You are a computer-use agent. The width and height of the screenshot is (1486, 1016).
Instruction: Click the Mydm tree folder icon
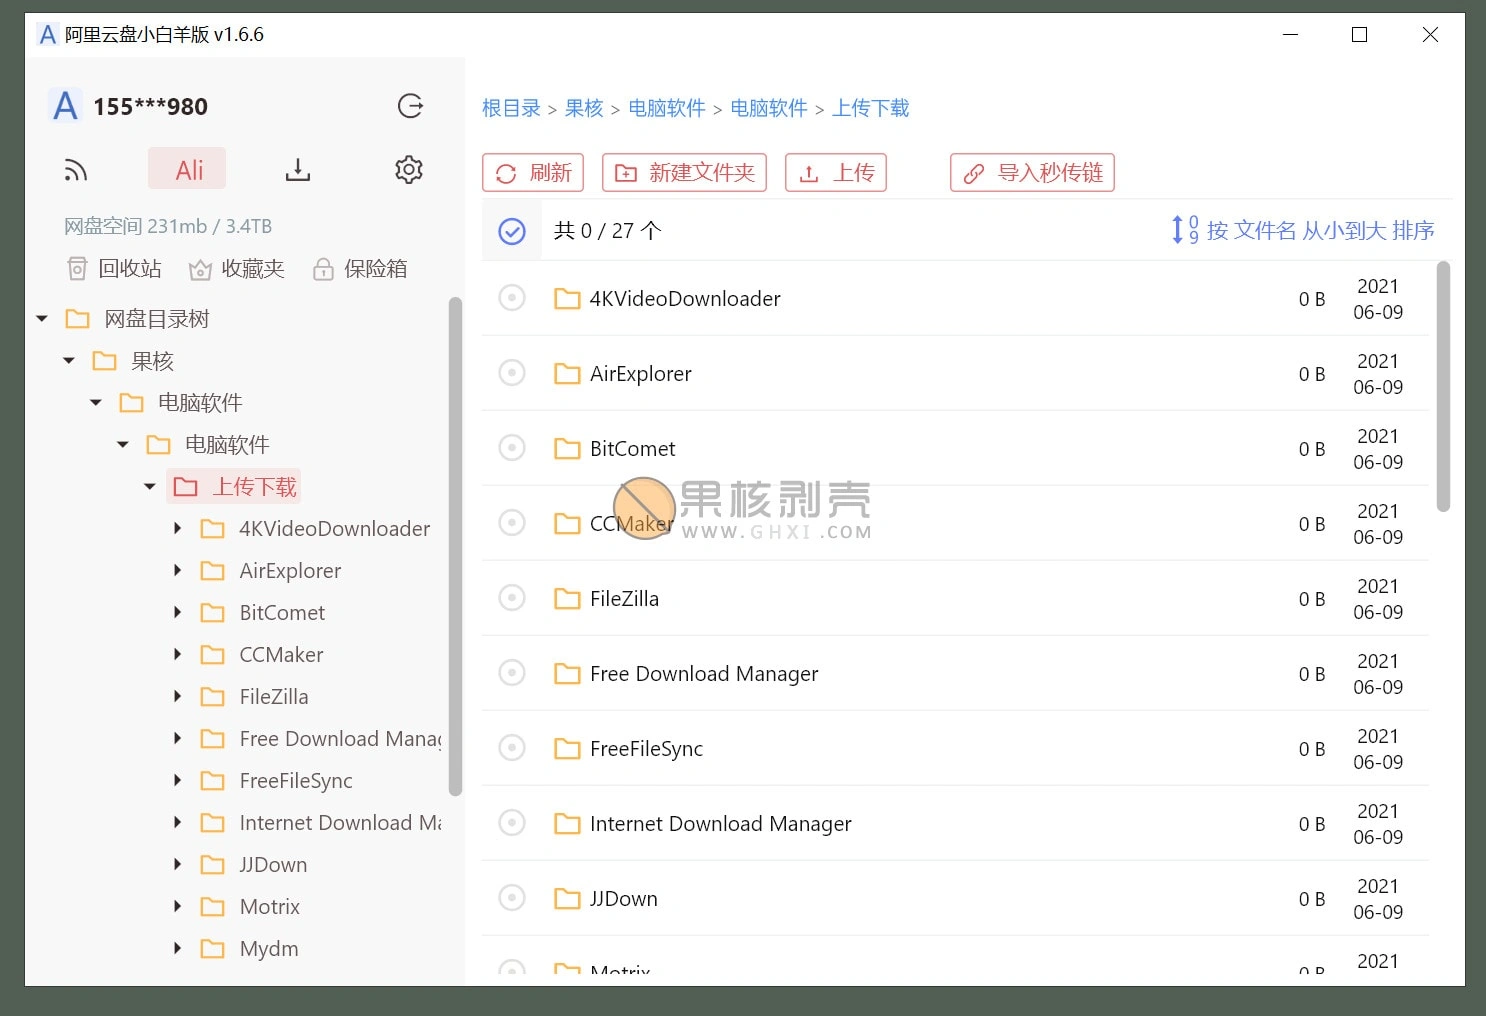212,949
